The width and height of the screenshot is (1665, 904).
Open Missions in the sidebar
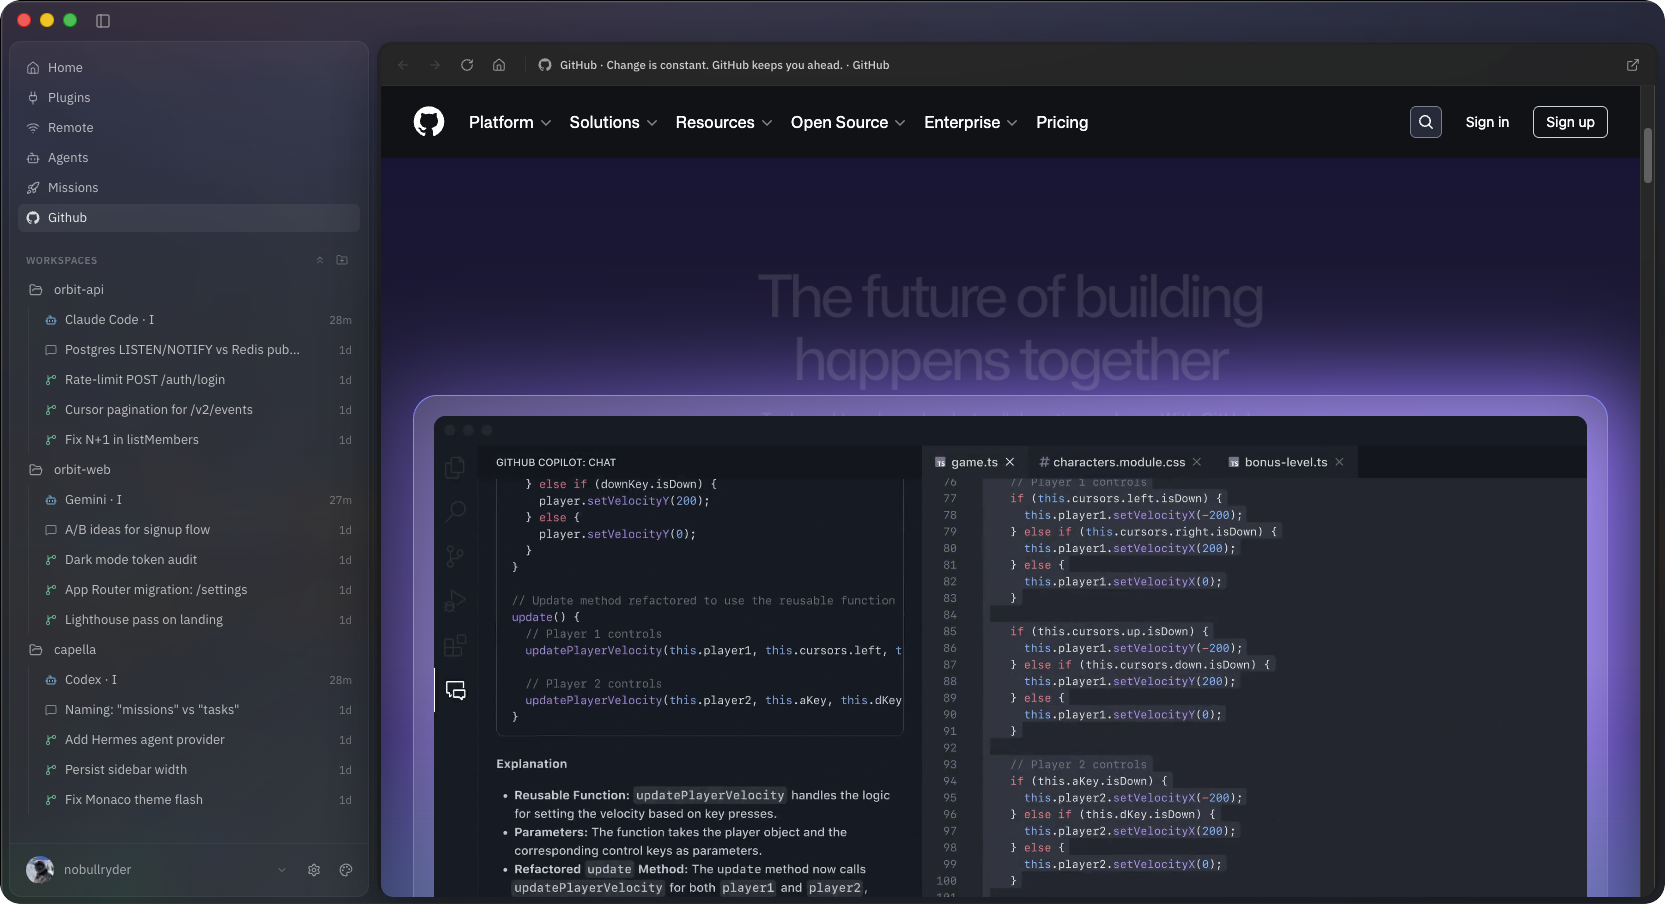(x=189, y=188)
